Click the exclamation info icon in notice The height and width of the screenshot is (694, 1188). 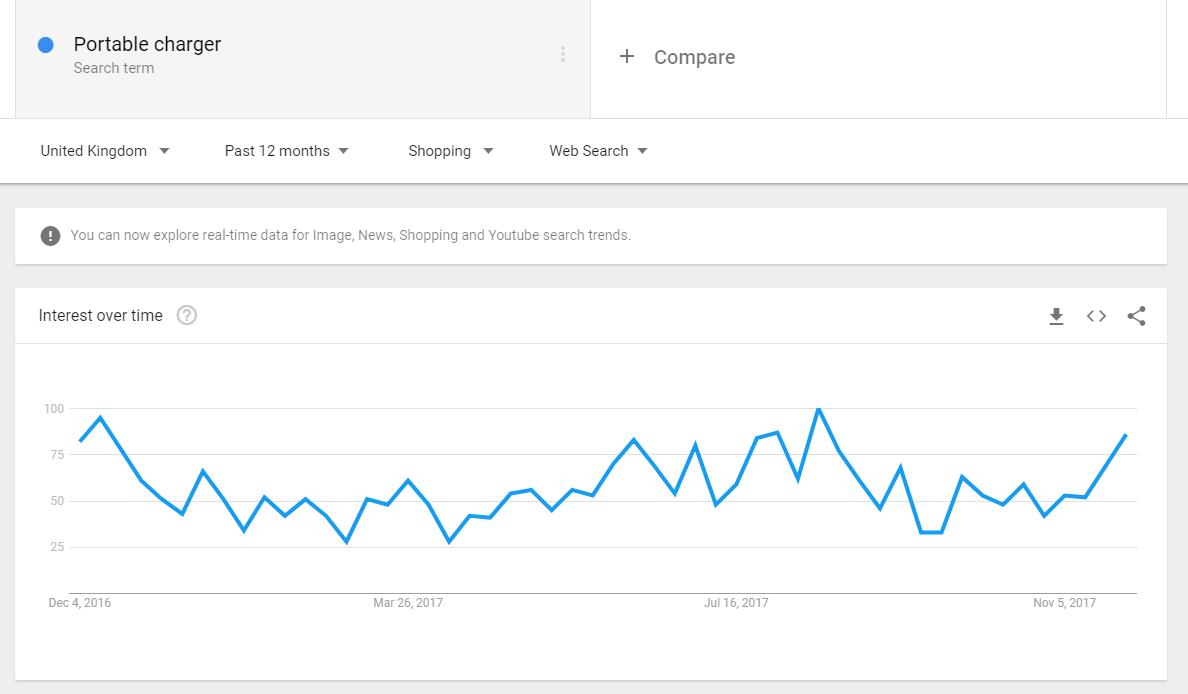pyautogui.click(x=50, y=236)
